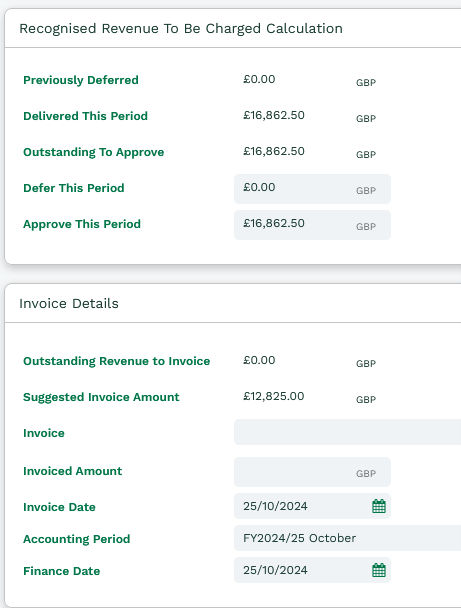The width and height of the screenshot is (461, 608).
Task: Click the Invoiced Amount input box
Action: pos(312,472)
